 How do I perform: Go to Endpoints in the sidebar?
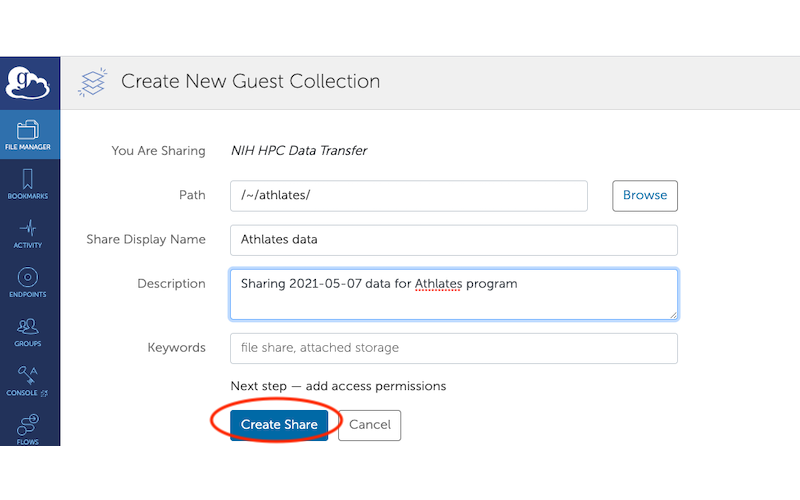(x=28, y=281)
